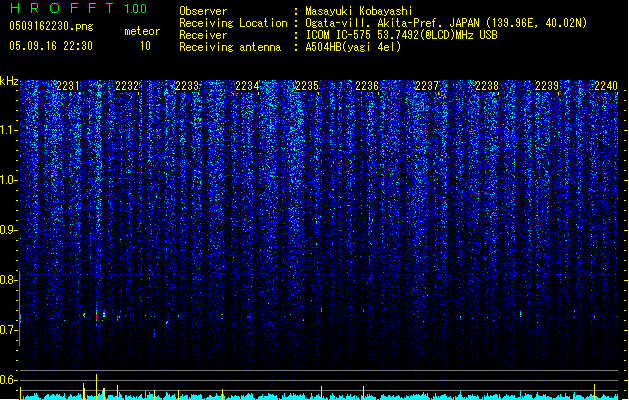Screen dimensions: 629x400
Task: Click the 2239 time marker
Action: pyautogui.click(x=547, y=86)
